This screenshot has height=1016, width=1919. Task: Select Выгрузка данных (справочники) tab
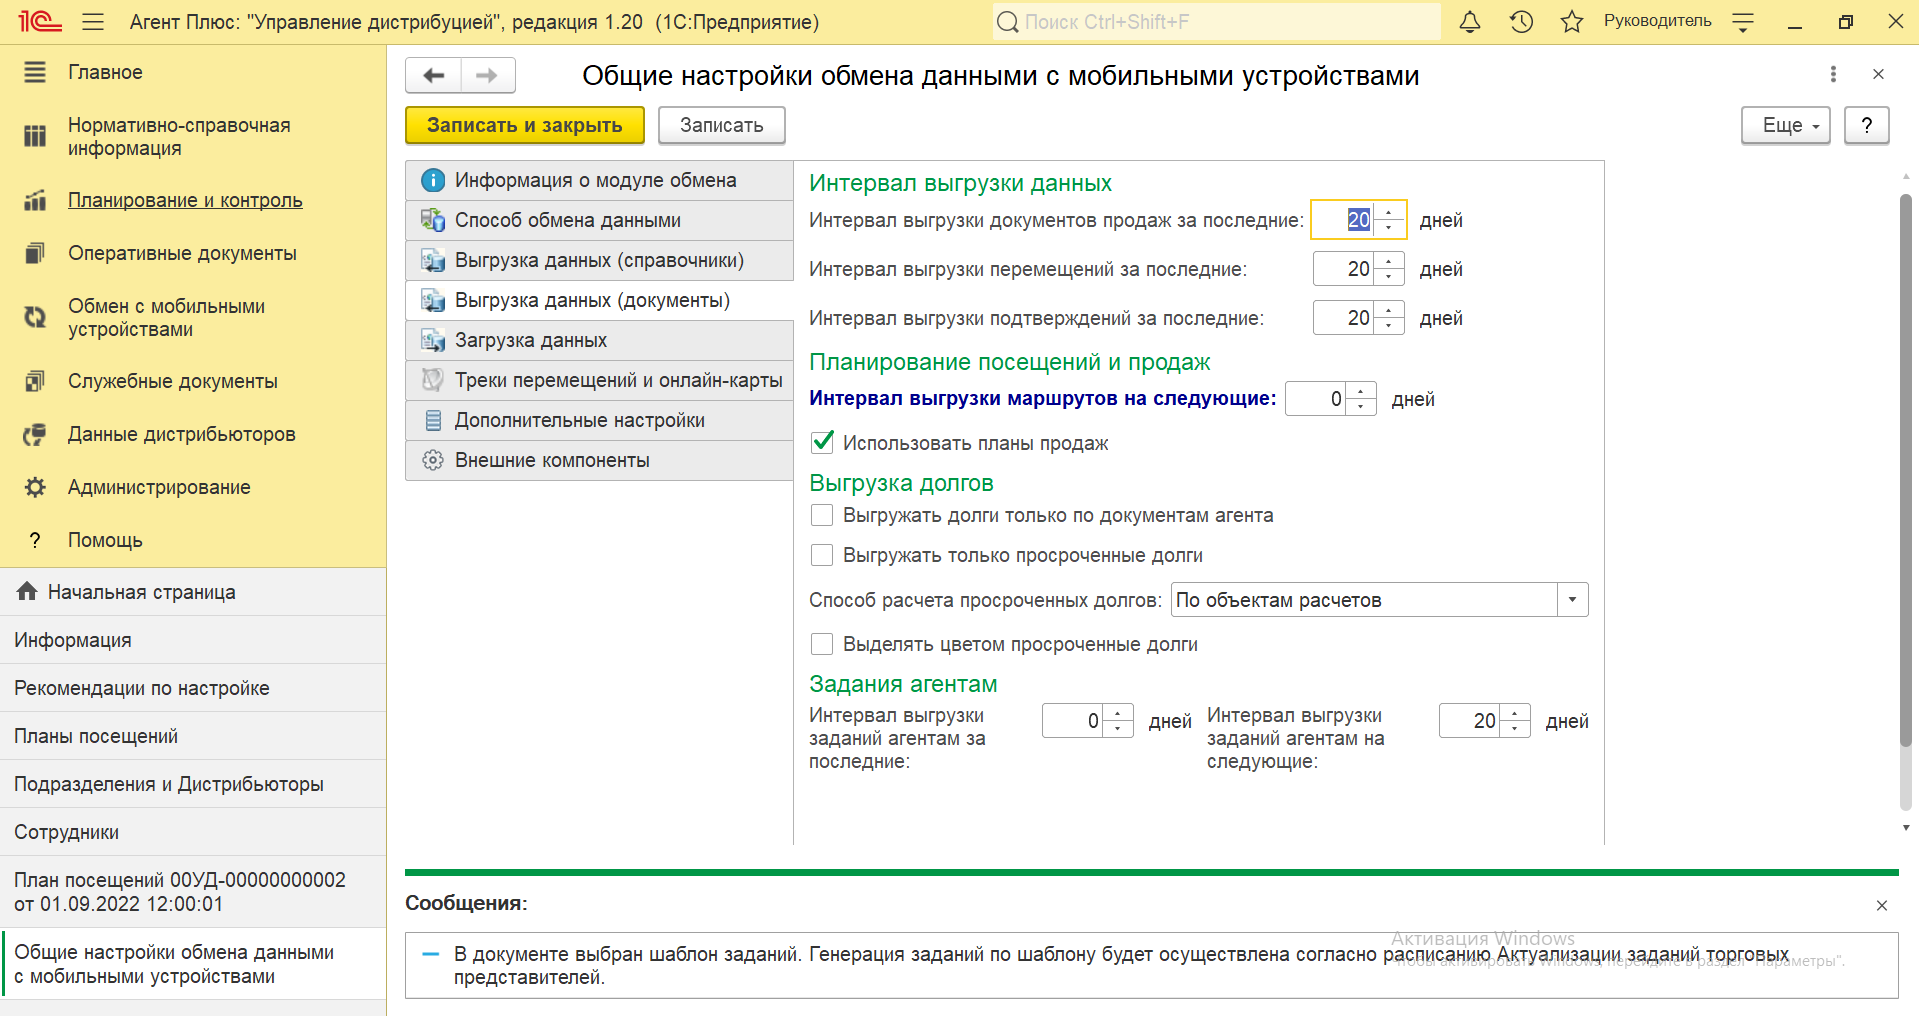pyautogui.click(x=599, y=260)
